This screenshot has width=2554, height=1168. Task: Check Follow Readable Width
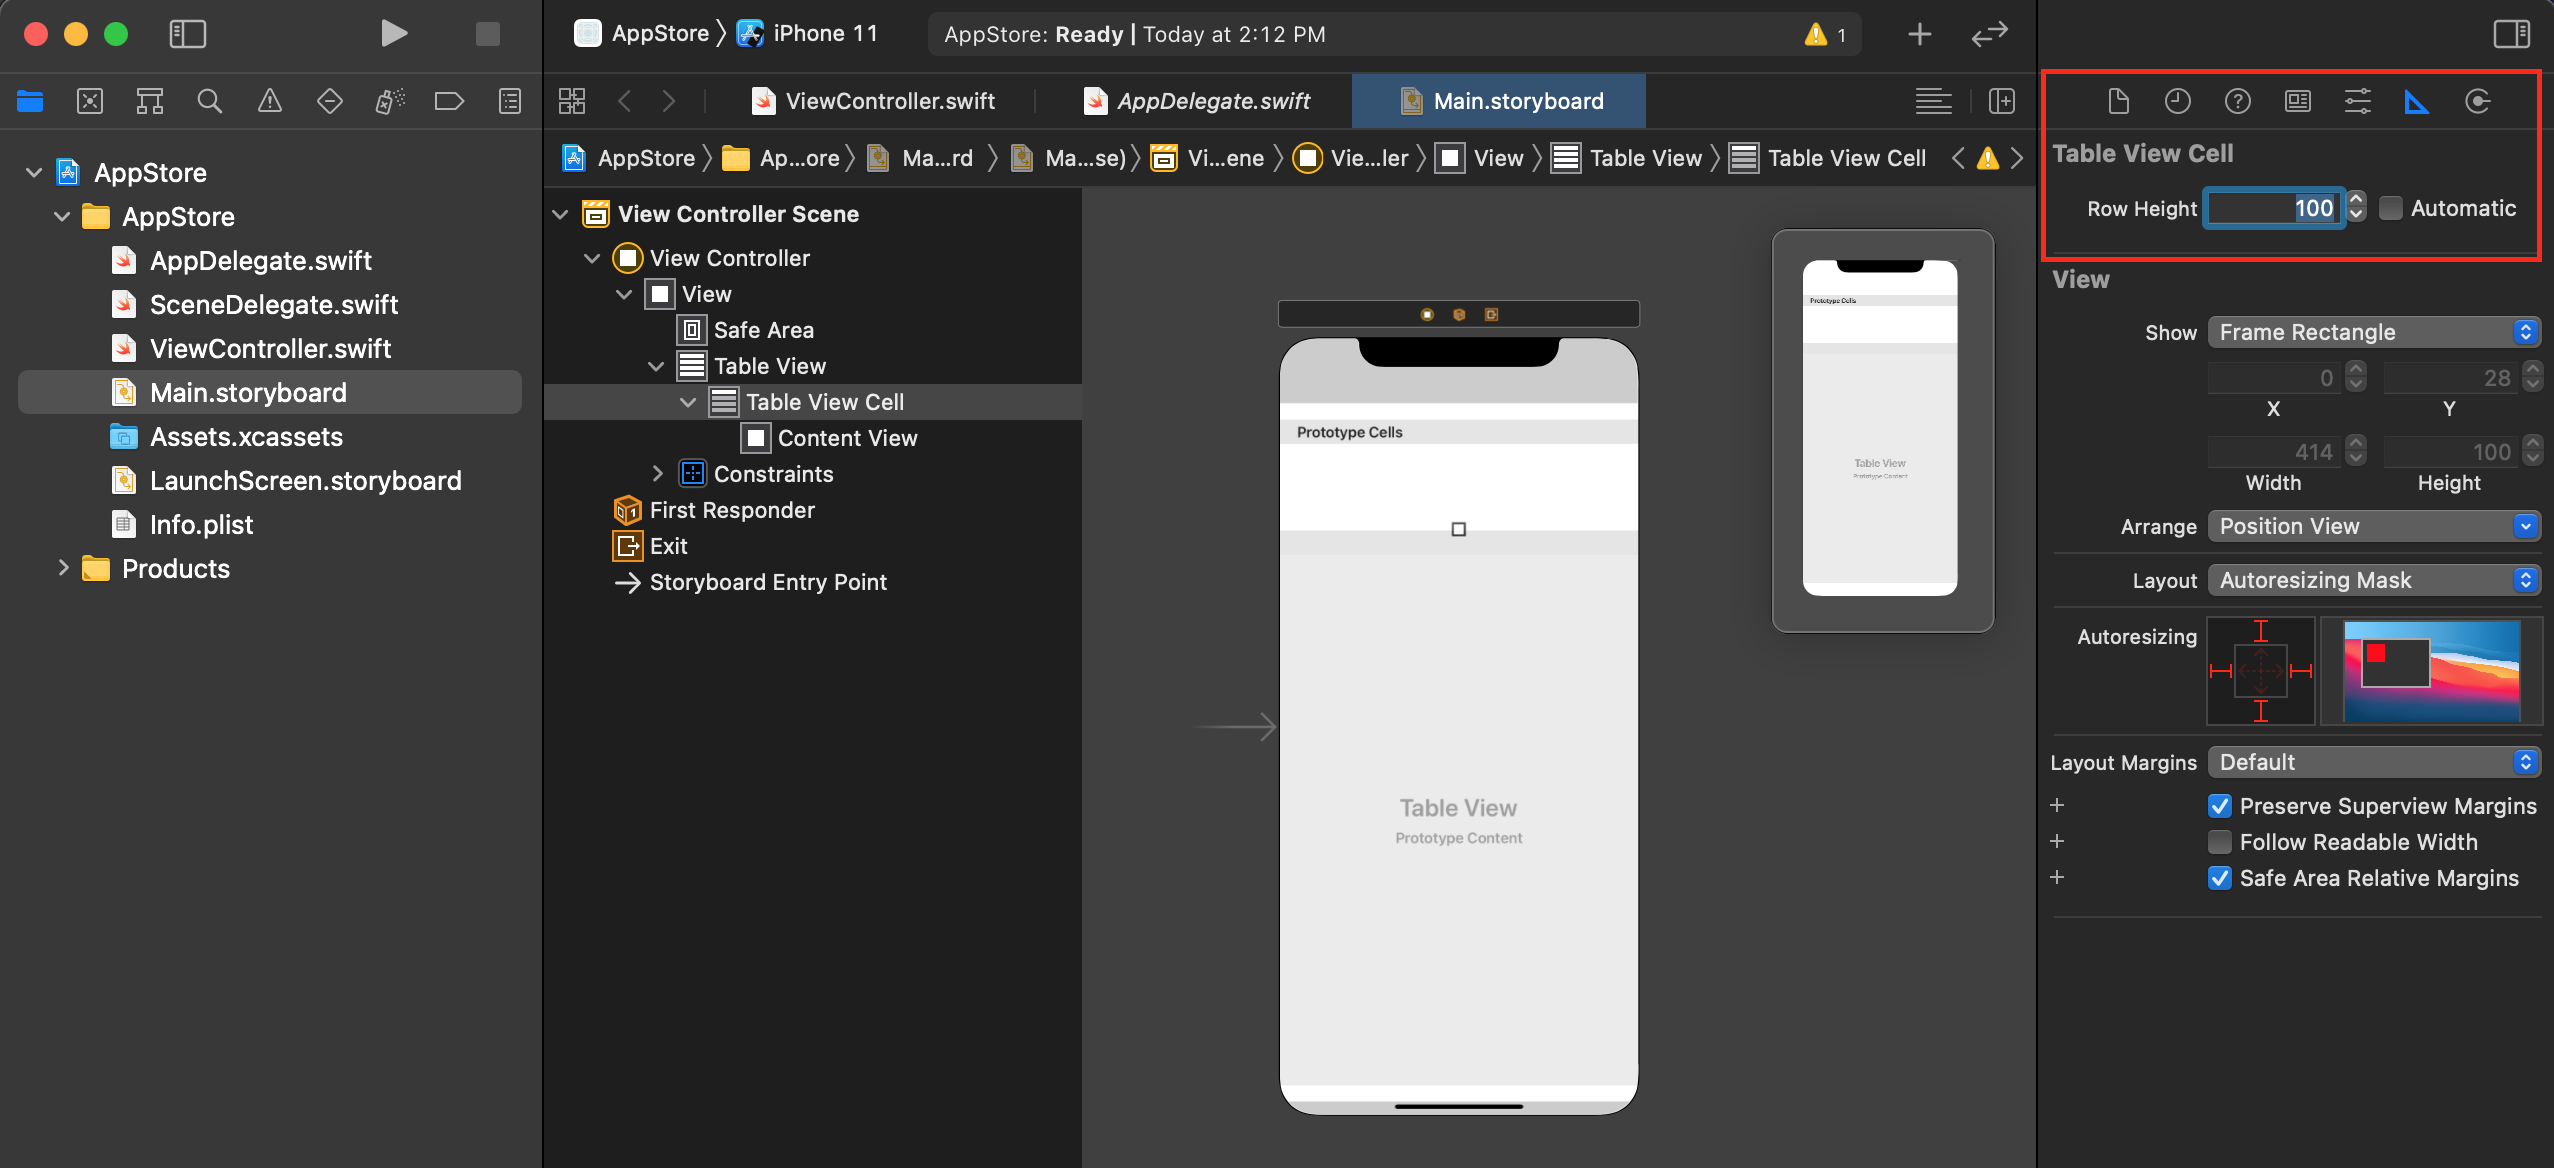click(2219, 842)
